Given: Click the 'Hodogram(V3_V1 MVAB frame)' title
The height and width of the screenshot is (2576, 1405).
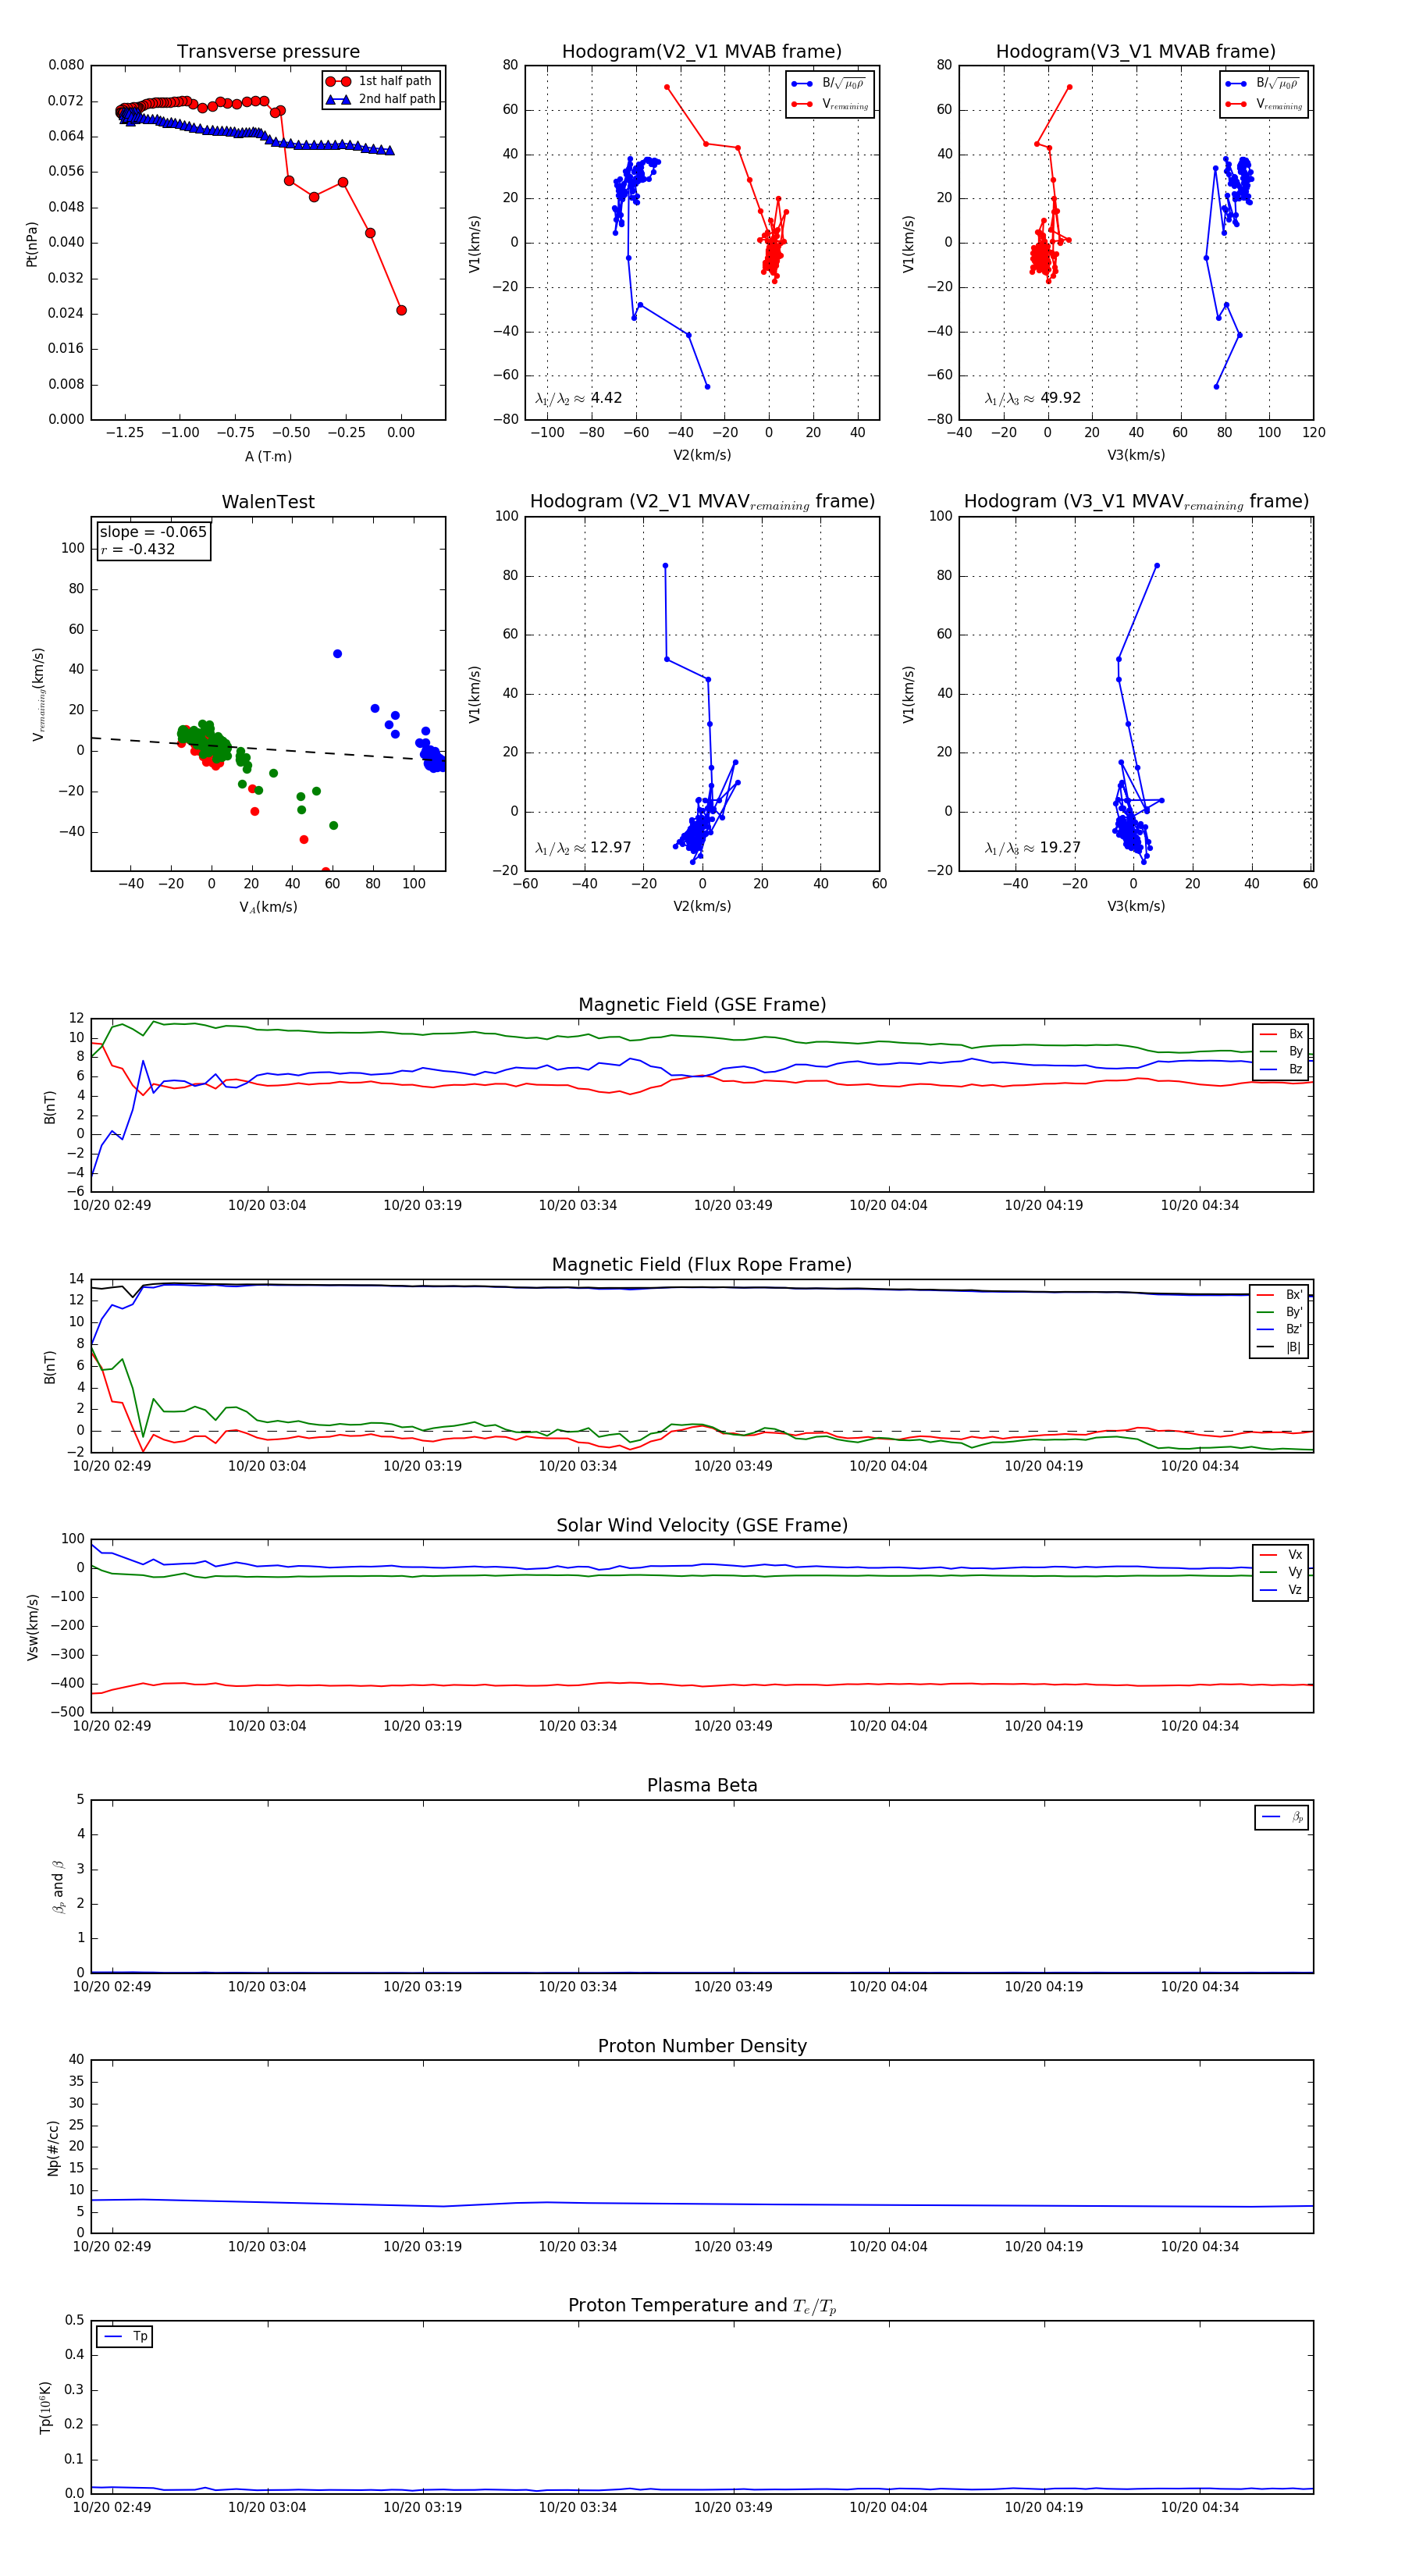Looking at the screenshot, I should pyautogui.click(x=1136, y=52).
